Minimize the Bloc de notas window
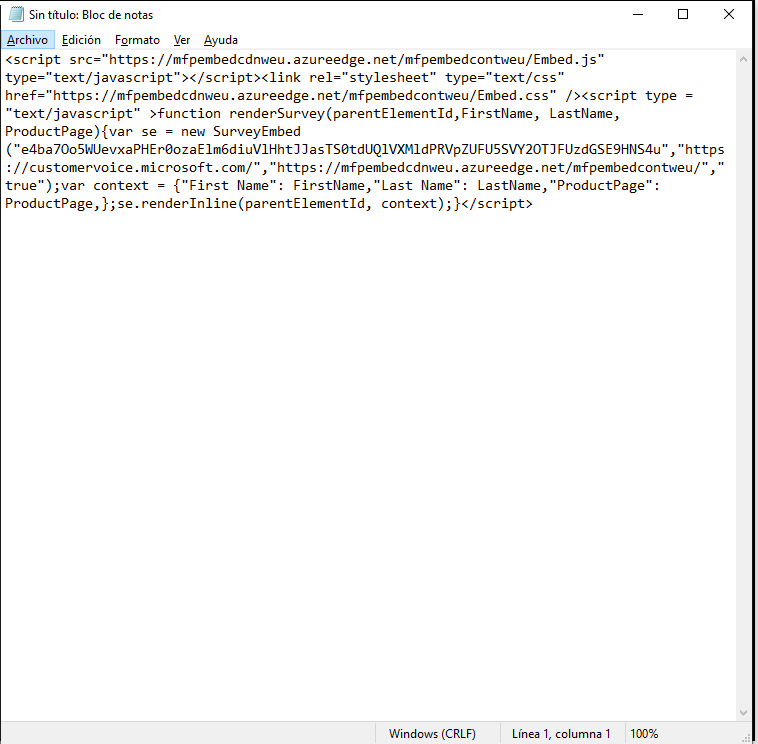The height and width of the screenshot is (744, 758). [638, 15]
